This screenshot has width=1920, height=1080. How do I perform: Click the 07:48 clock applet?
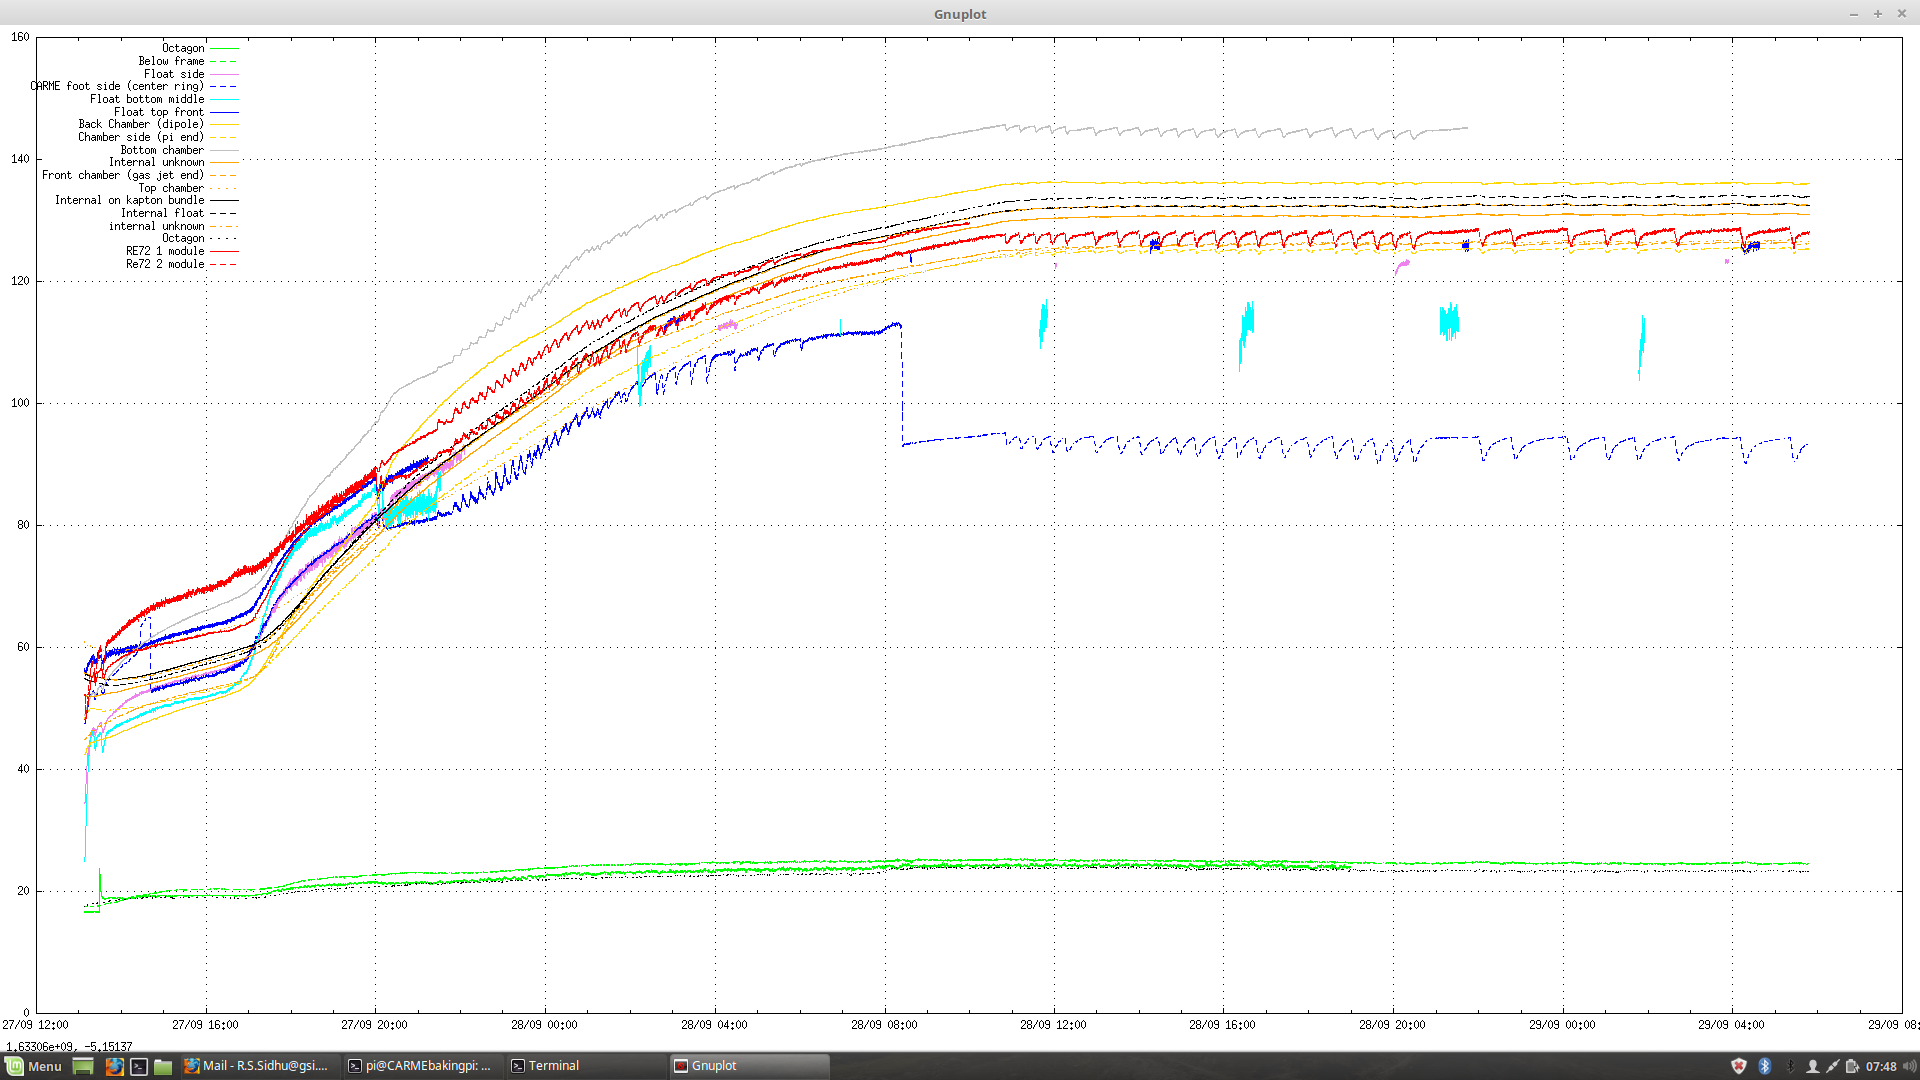(1881, 1066)
